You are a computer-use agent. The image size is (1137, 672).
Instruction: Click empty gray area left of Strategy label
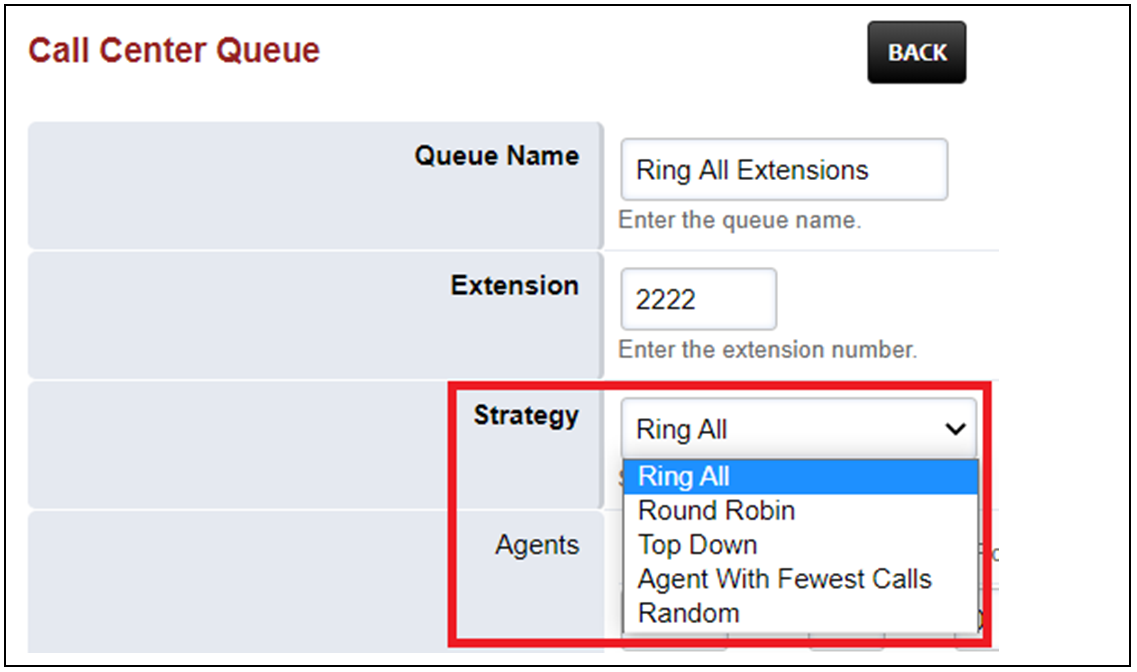(x=200, y=444)
